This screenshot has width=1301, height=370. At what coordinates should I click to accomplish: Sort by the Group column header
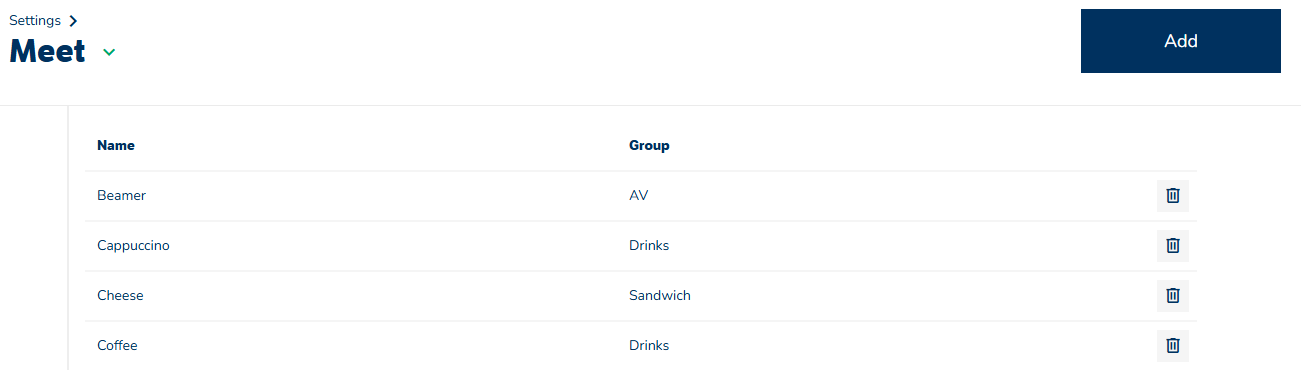point(649,145)
